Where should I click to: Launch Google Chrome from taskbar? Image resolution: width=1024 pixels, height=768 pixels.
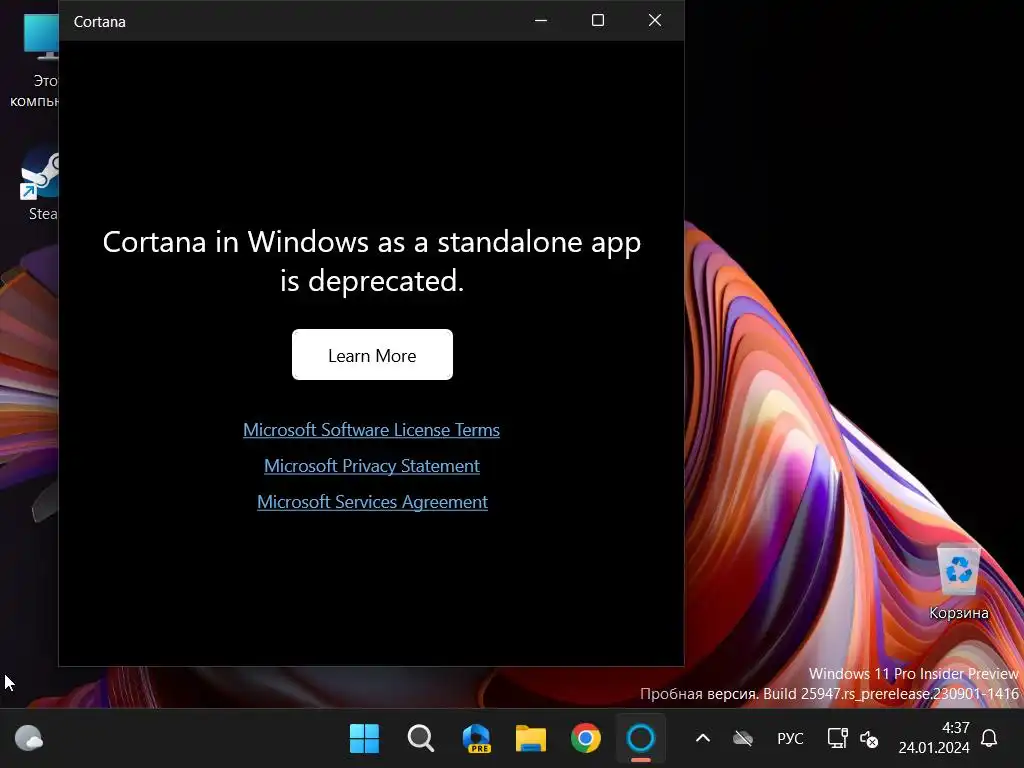586,739
